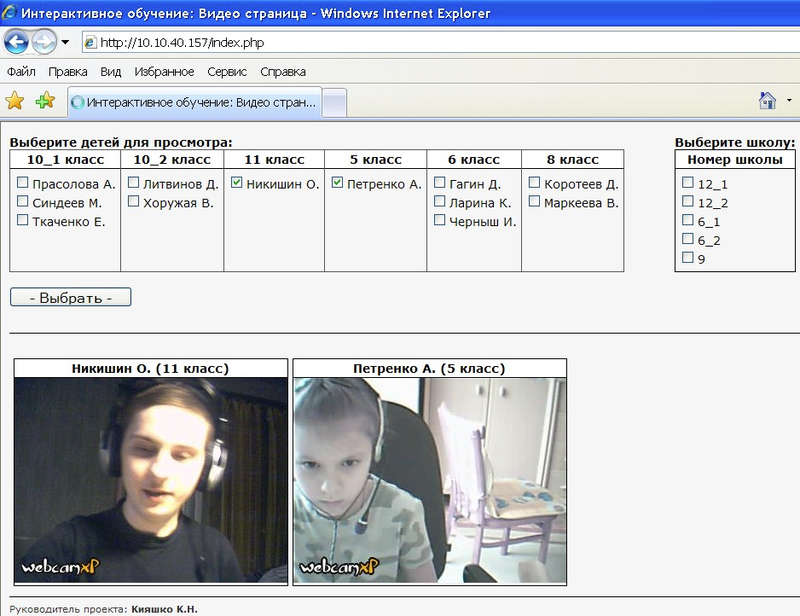Check the Ларина К. checkbox
800x616 pixels.
point(439,201)
